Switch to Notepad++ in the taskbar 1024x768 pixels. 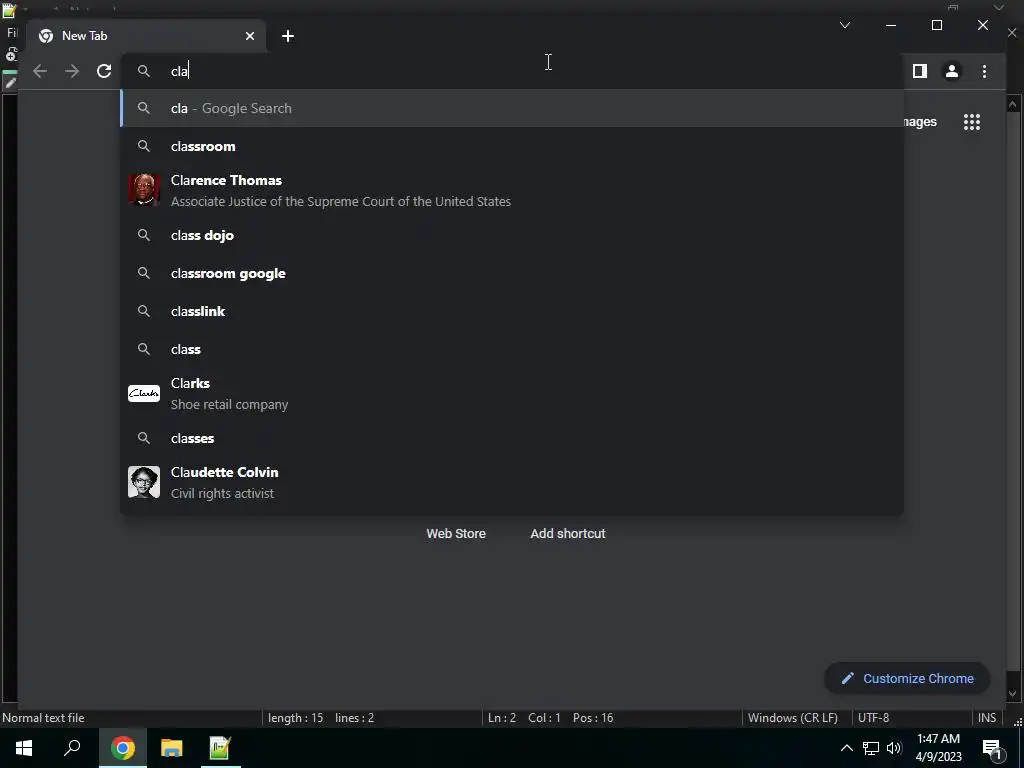[219, 748]
